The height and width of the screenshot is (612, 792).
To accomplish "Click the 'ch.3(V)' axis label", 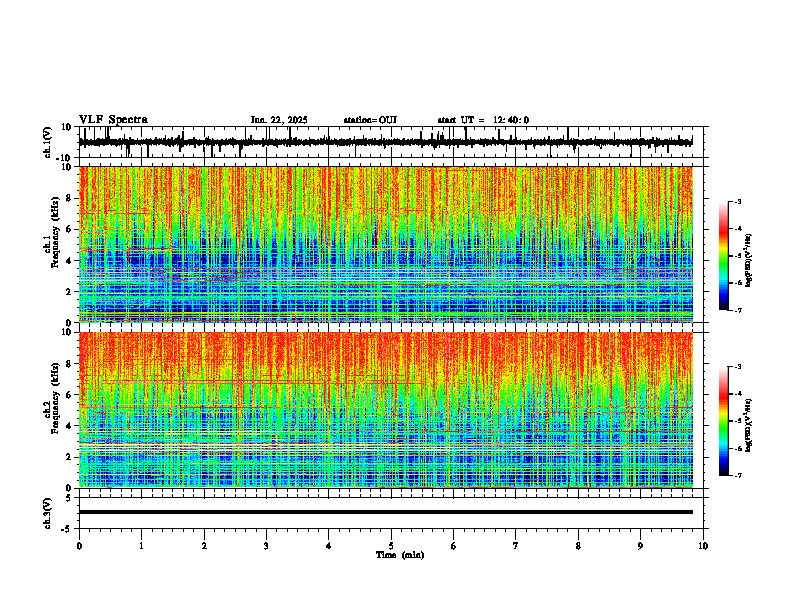I will tap(48, 513).
